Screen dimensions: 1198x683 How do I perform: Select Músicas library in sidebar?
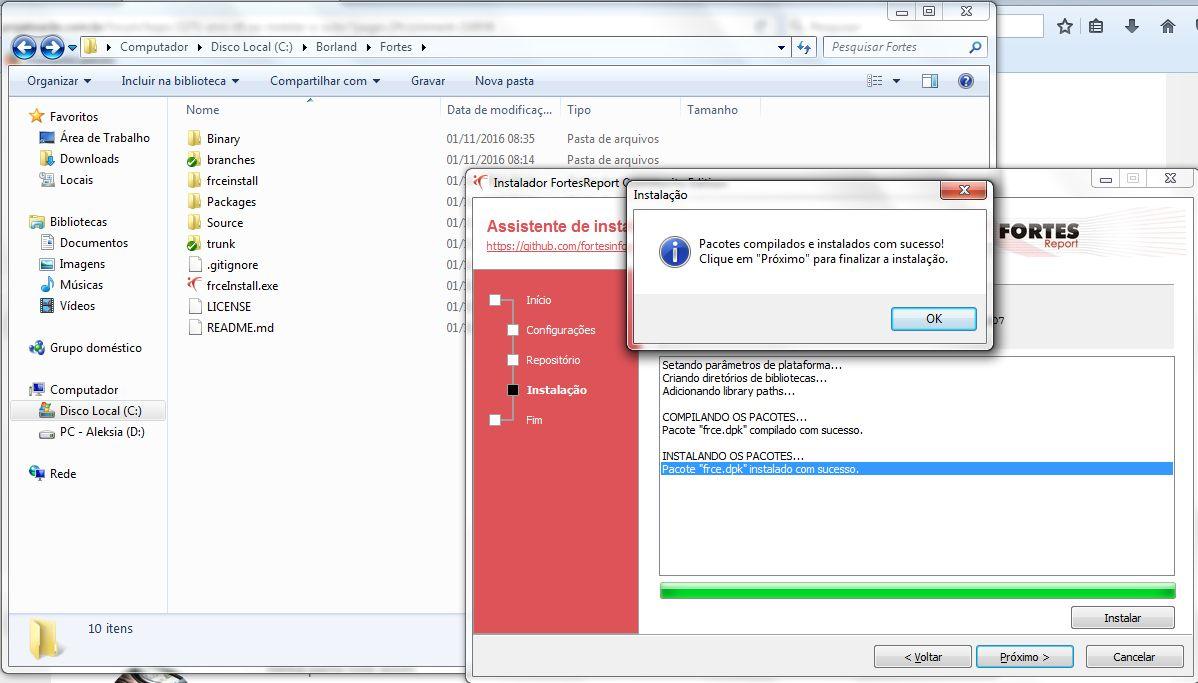[x=81, y=284]
